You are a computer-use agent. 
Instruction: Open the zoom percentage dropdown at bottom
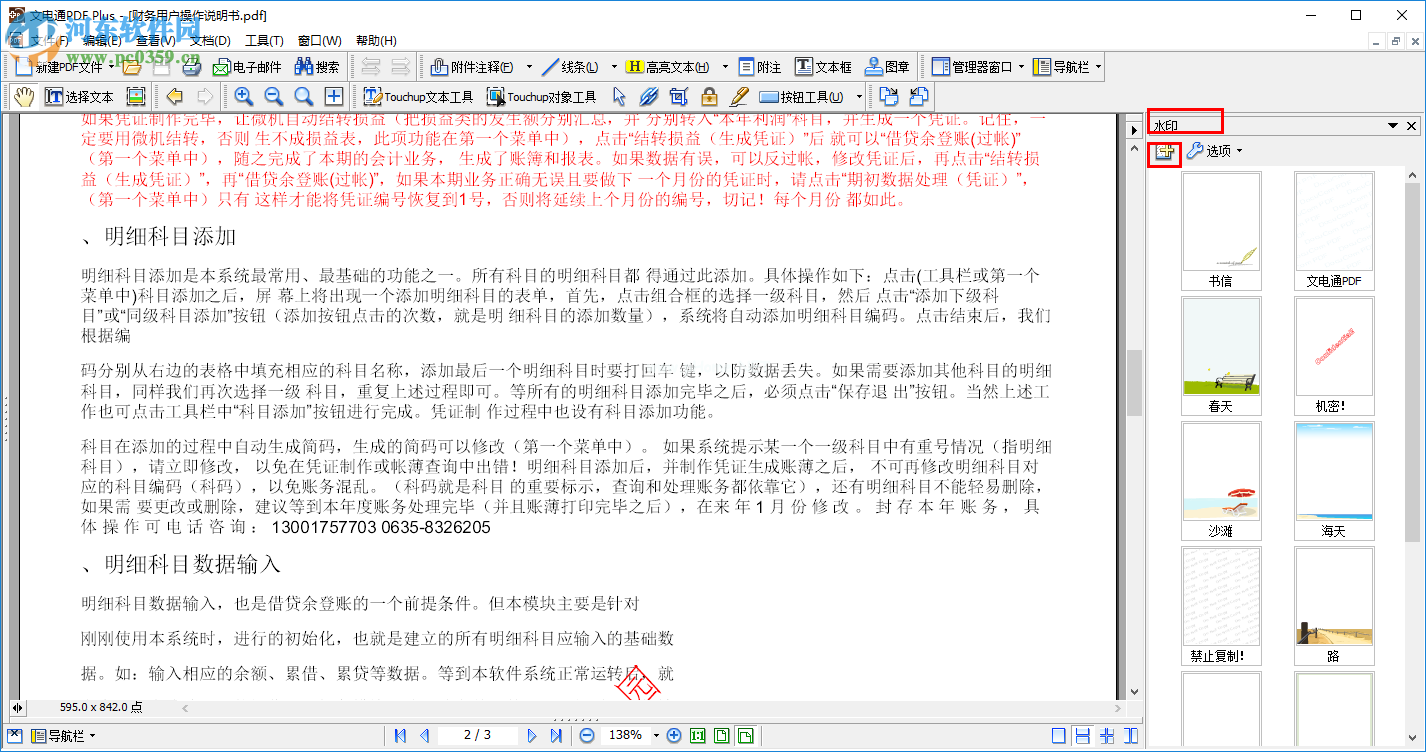(x=657, y=735)
